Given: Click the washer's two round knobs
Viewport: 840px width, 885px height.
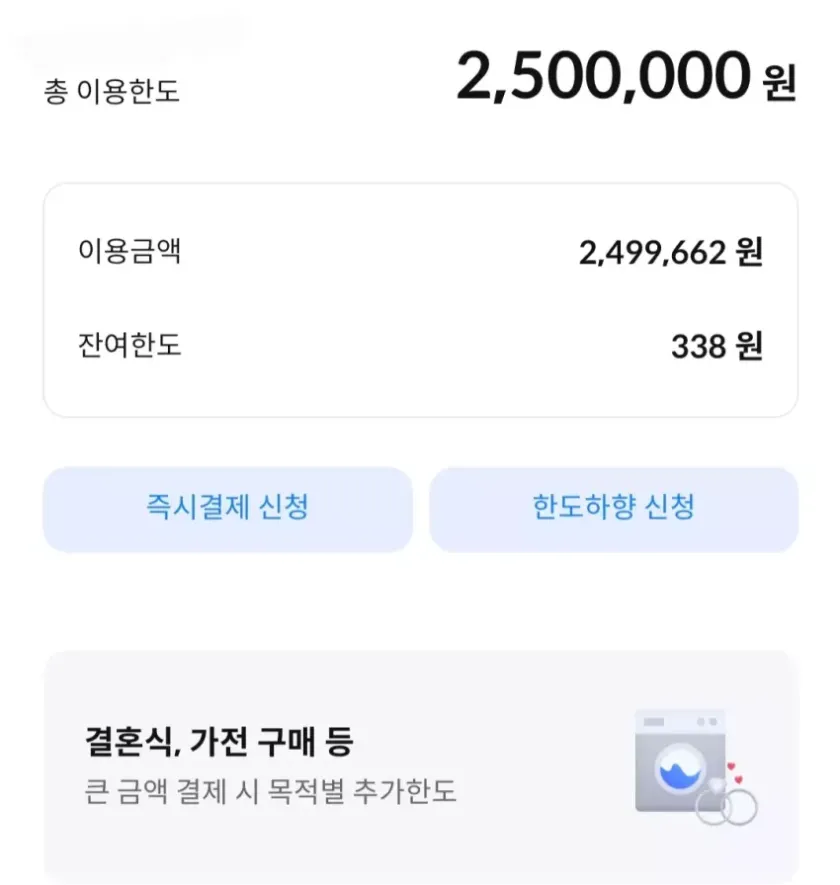Looking at the screenshot, I should tap(706, 722).
